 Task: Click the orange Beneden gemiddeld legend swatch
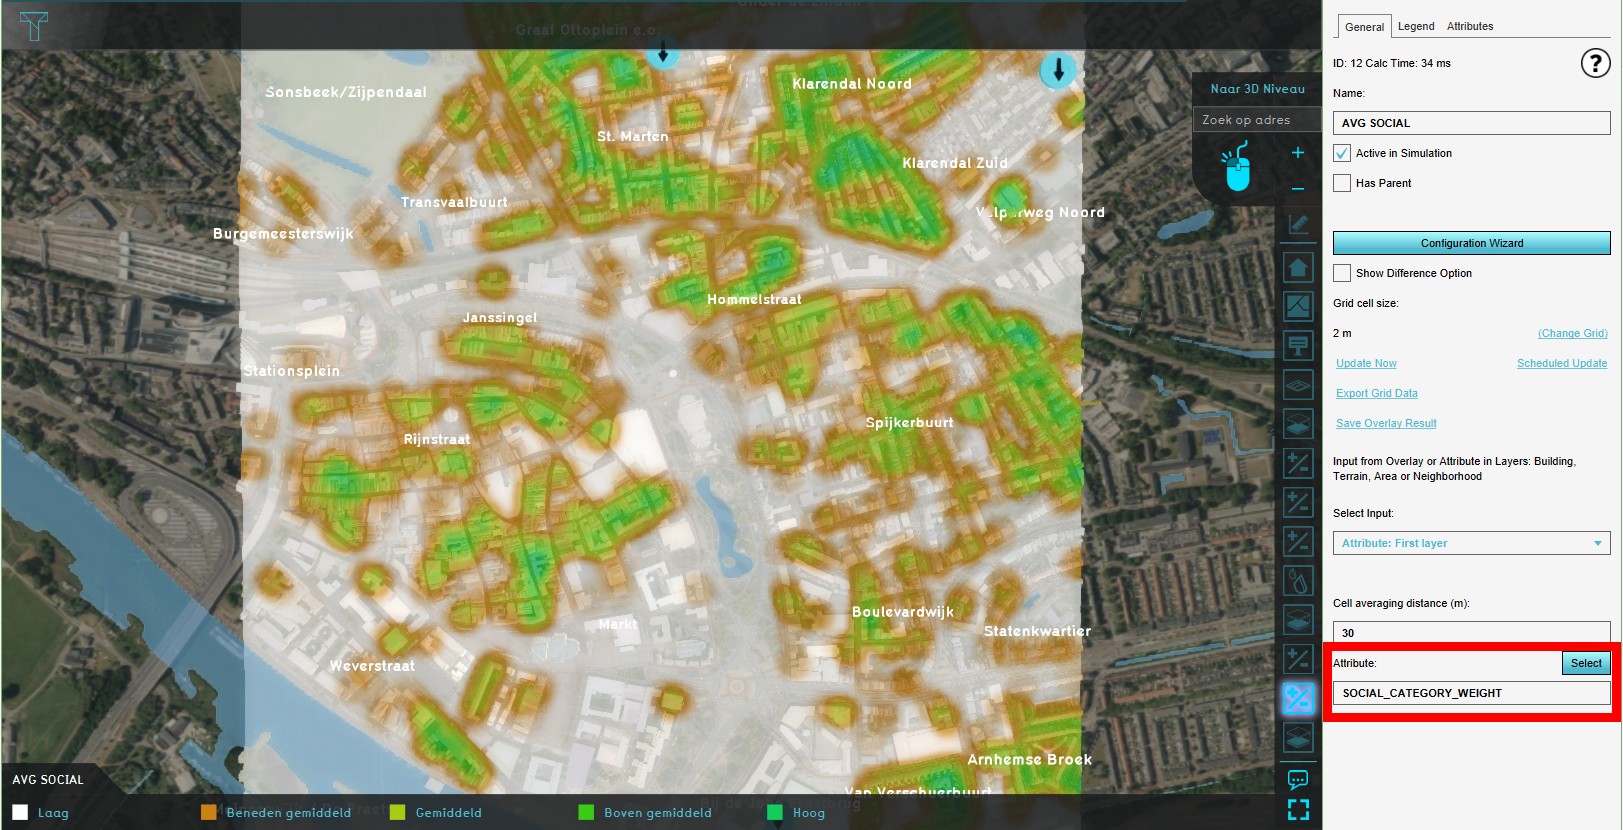209,812
